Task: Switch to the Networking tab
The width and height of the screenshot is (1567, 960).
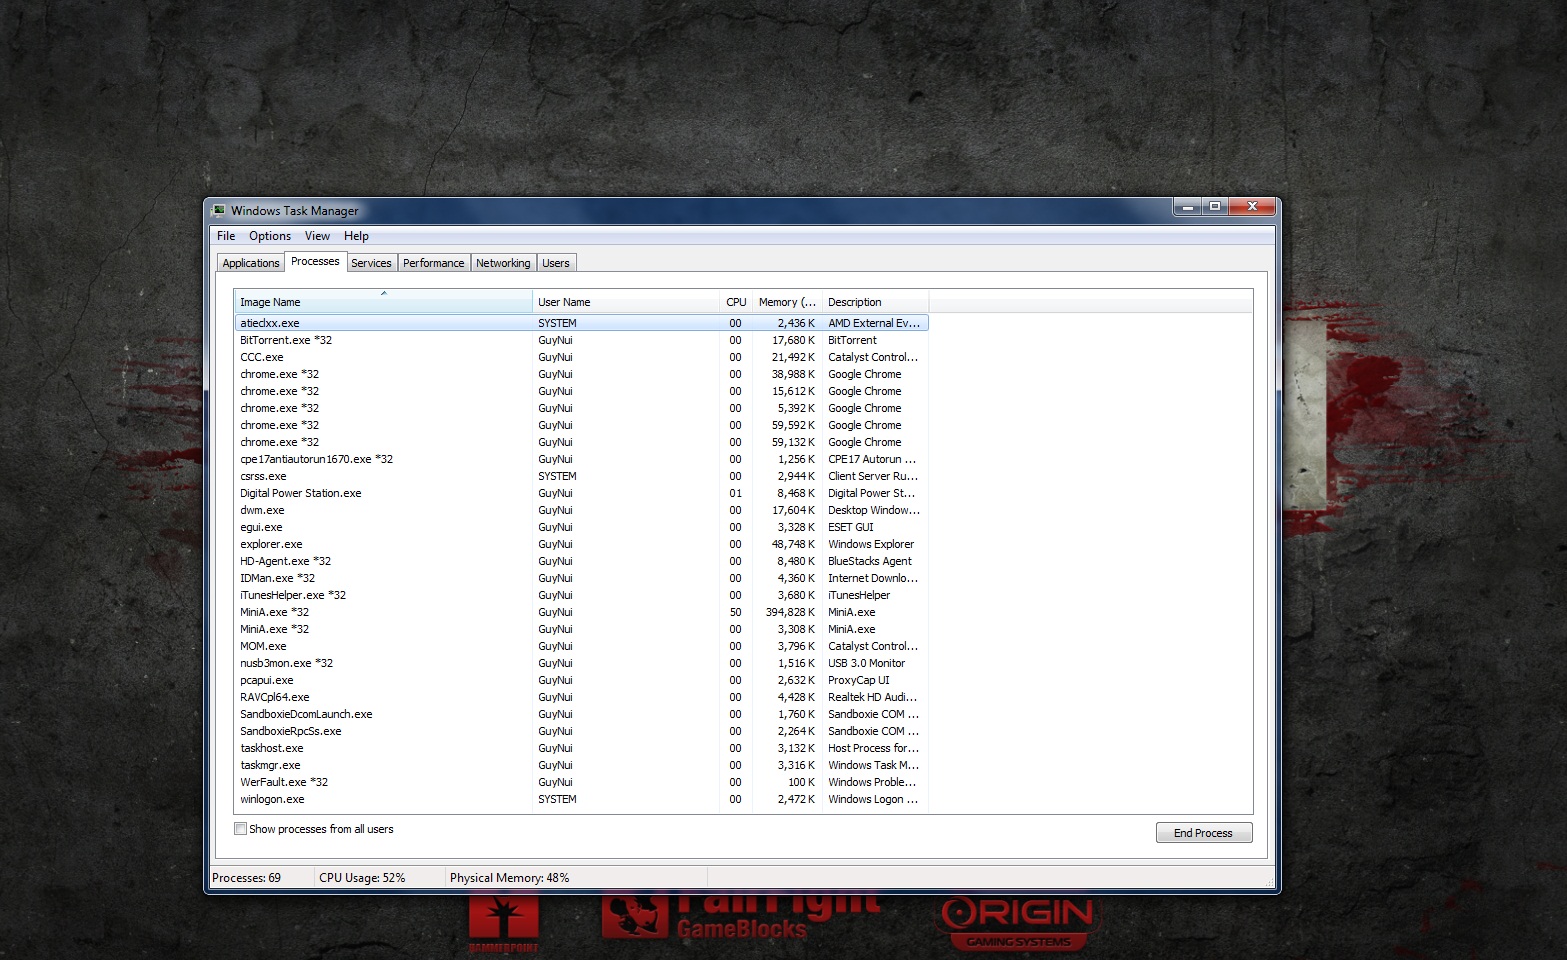Action: pos(503,263)
